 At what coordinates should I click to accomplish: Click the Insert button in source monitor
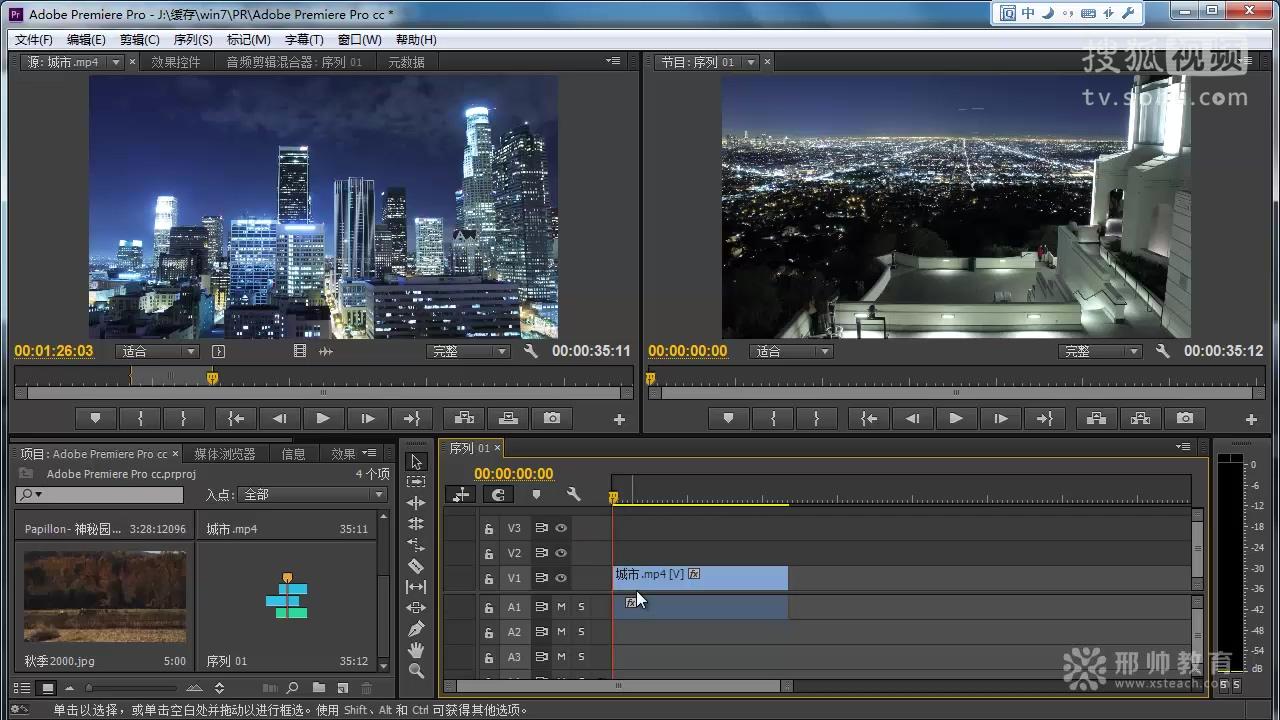click(x=464, y=419)
